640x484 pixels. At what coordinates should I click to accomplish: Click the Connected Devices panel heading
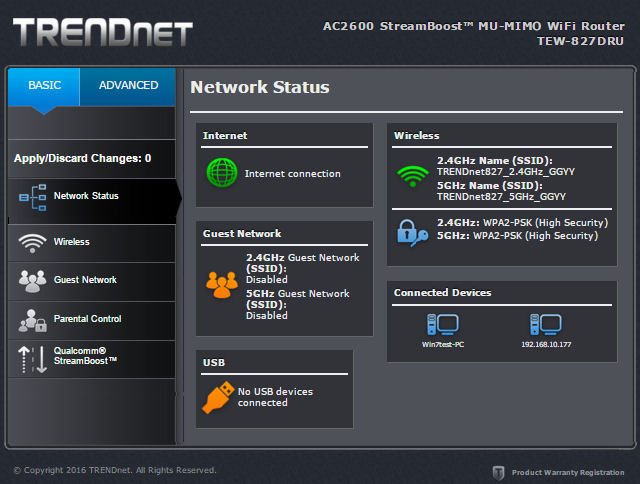point(442,293)
